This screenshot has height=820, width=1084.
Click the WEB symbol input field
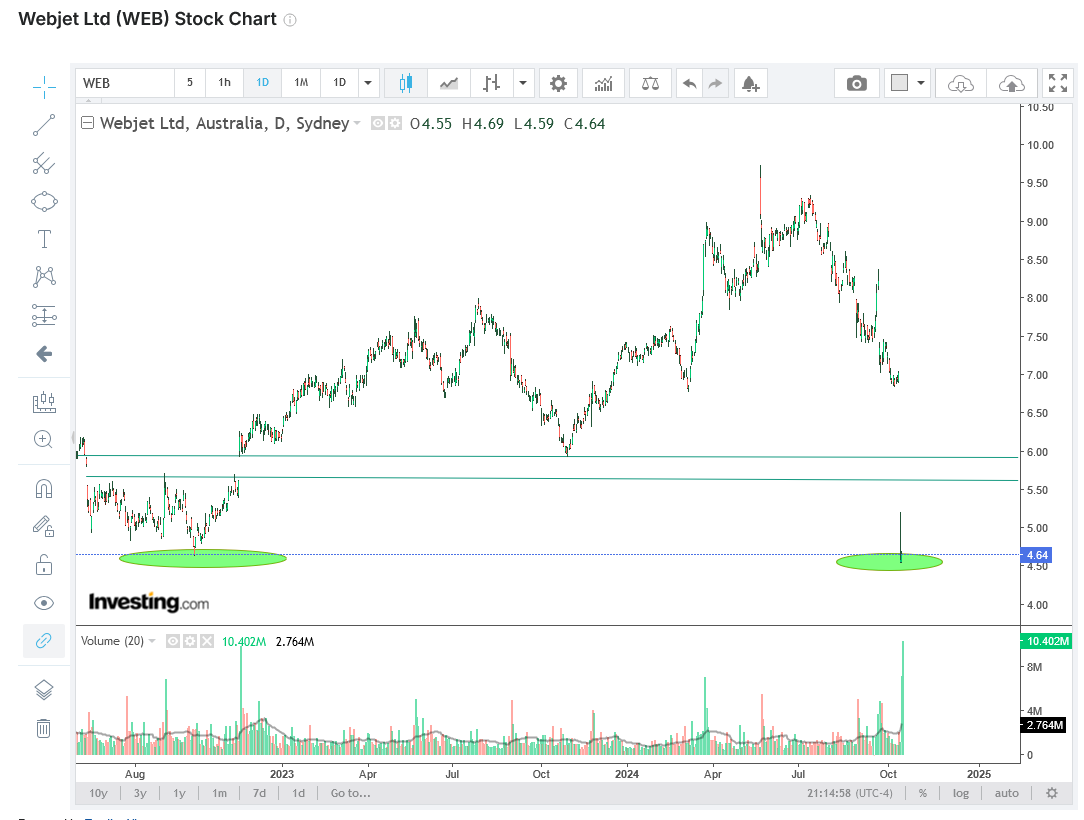click(124, 83)
